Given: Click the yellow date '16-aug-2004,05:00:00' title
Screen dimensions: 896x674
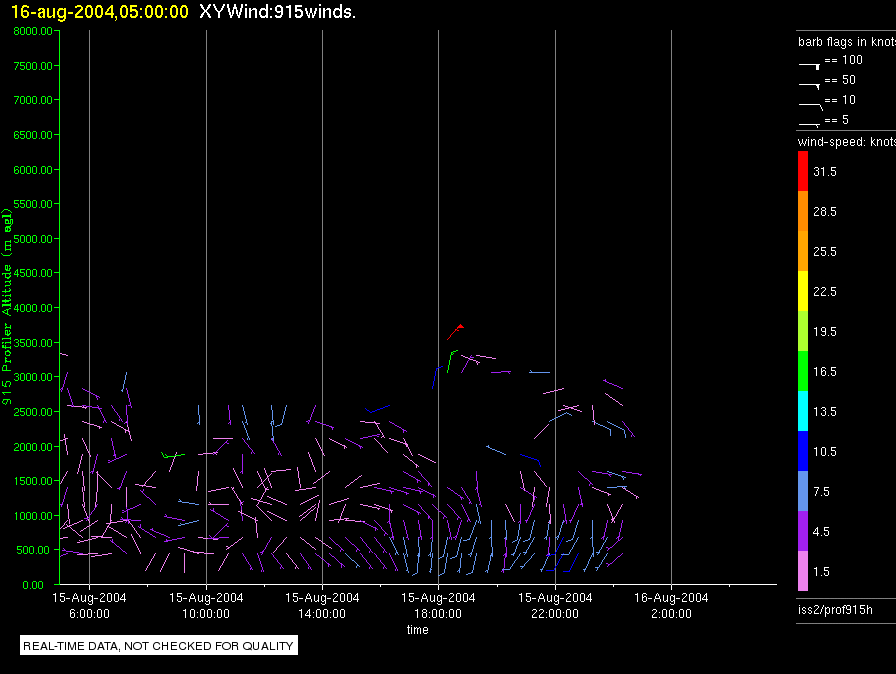Looking at the screenshot, I should [100, 11].
